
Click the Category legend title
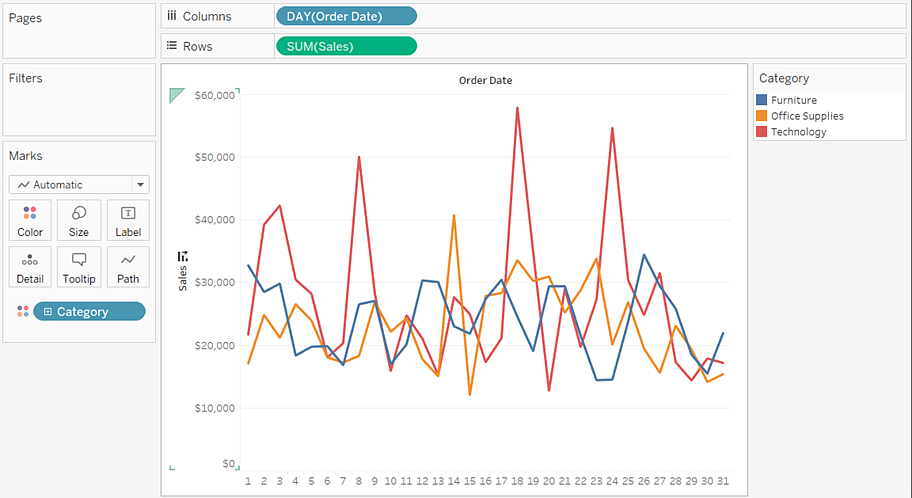coord(784,78)
